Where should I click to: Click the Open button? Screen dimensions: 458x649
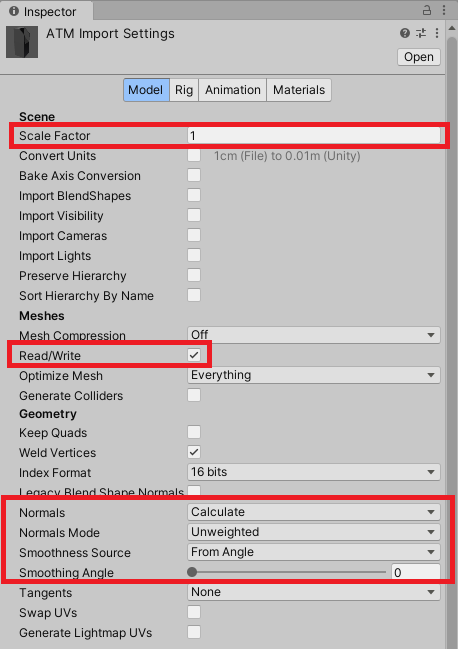(x=419, y=57)
